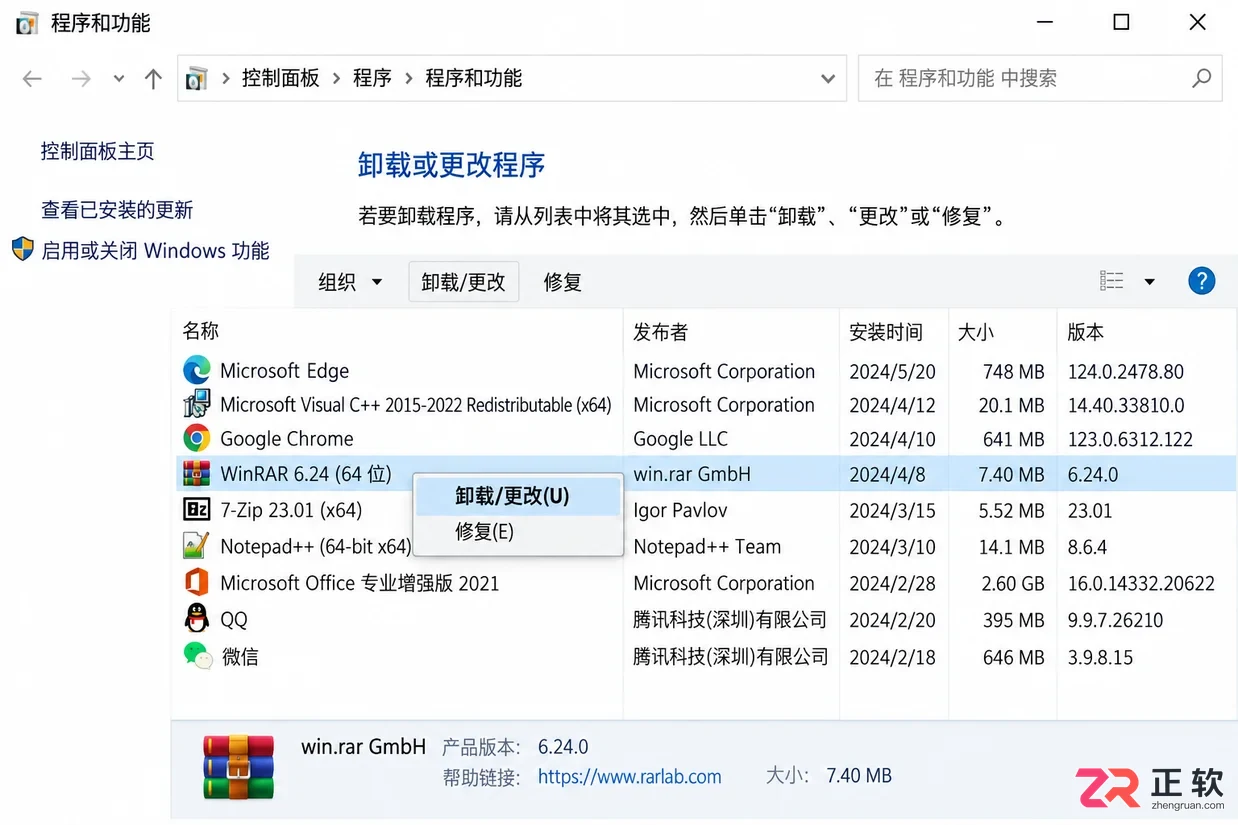Go back with the left arrow
This screenshot has width=1238, height=825.
coord(32,79)
